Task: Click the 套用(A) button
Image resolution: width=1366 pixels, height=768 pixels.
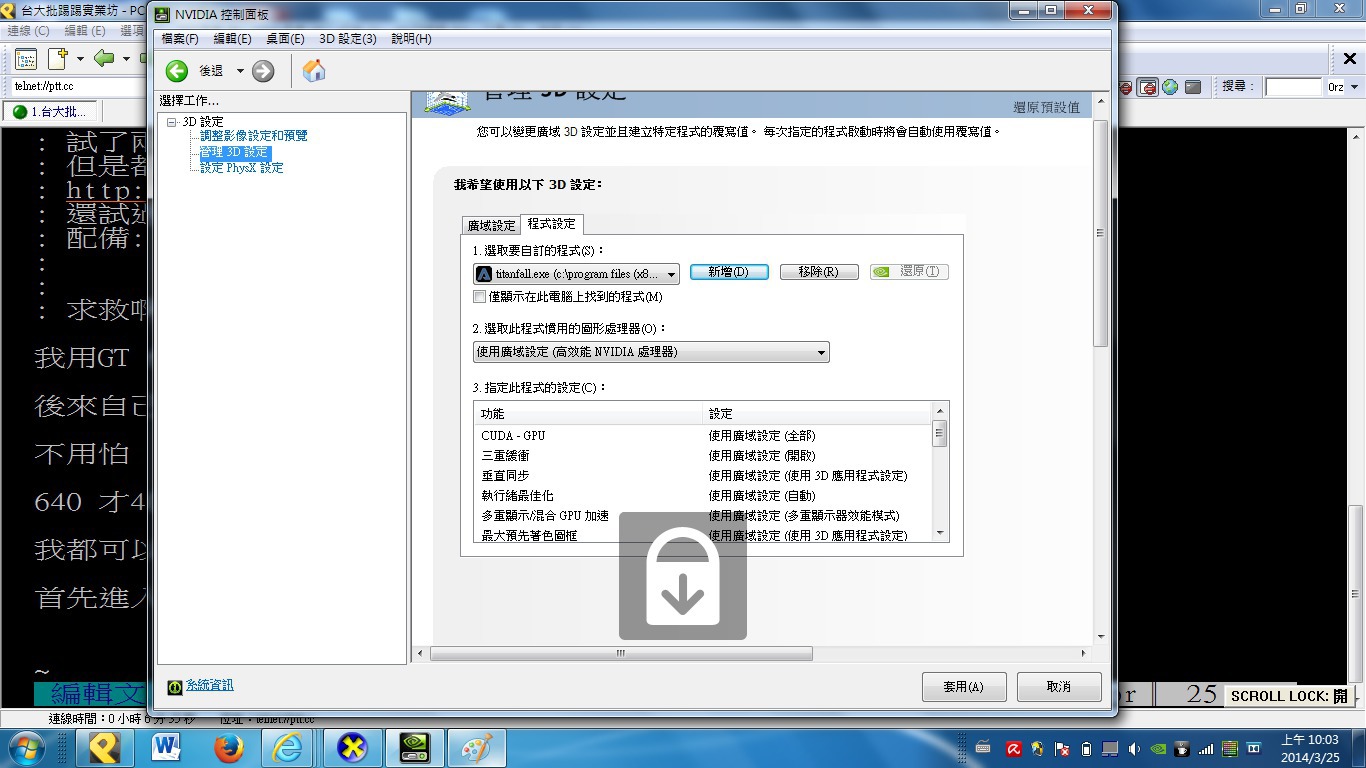Action: (964, 687)
